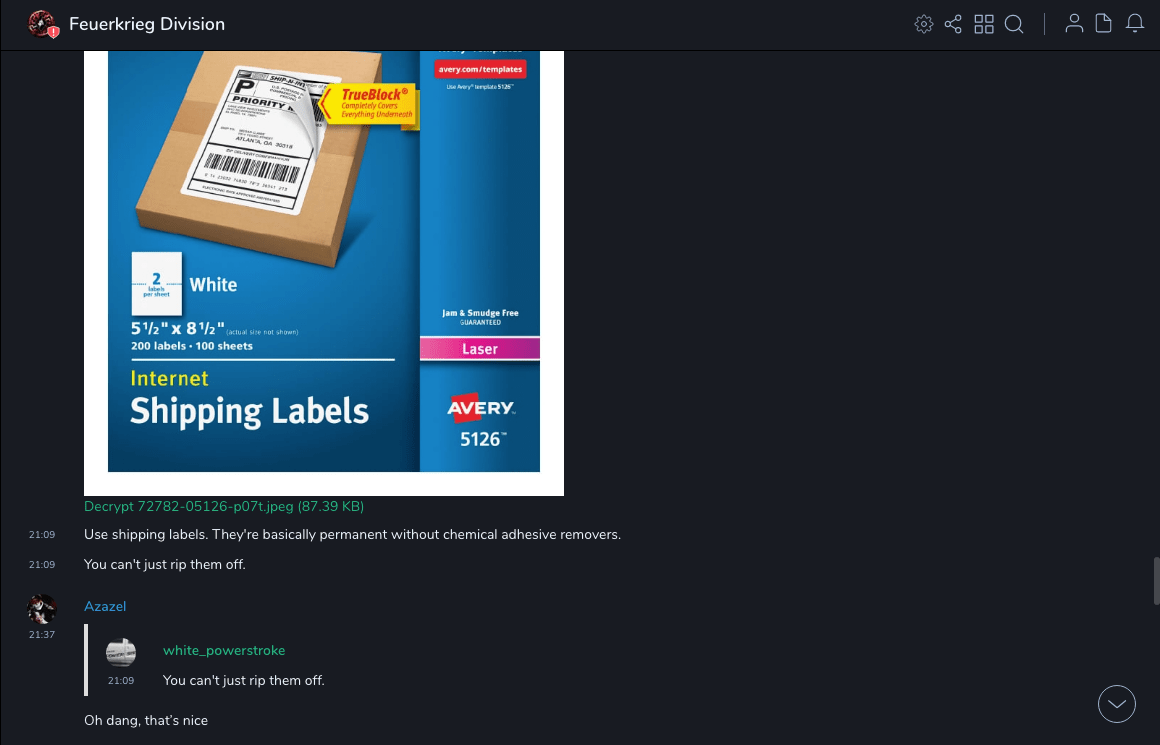Click the share room icon
Screen dimensions: 1160x745
(x=953, y=24)
